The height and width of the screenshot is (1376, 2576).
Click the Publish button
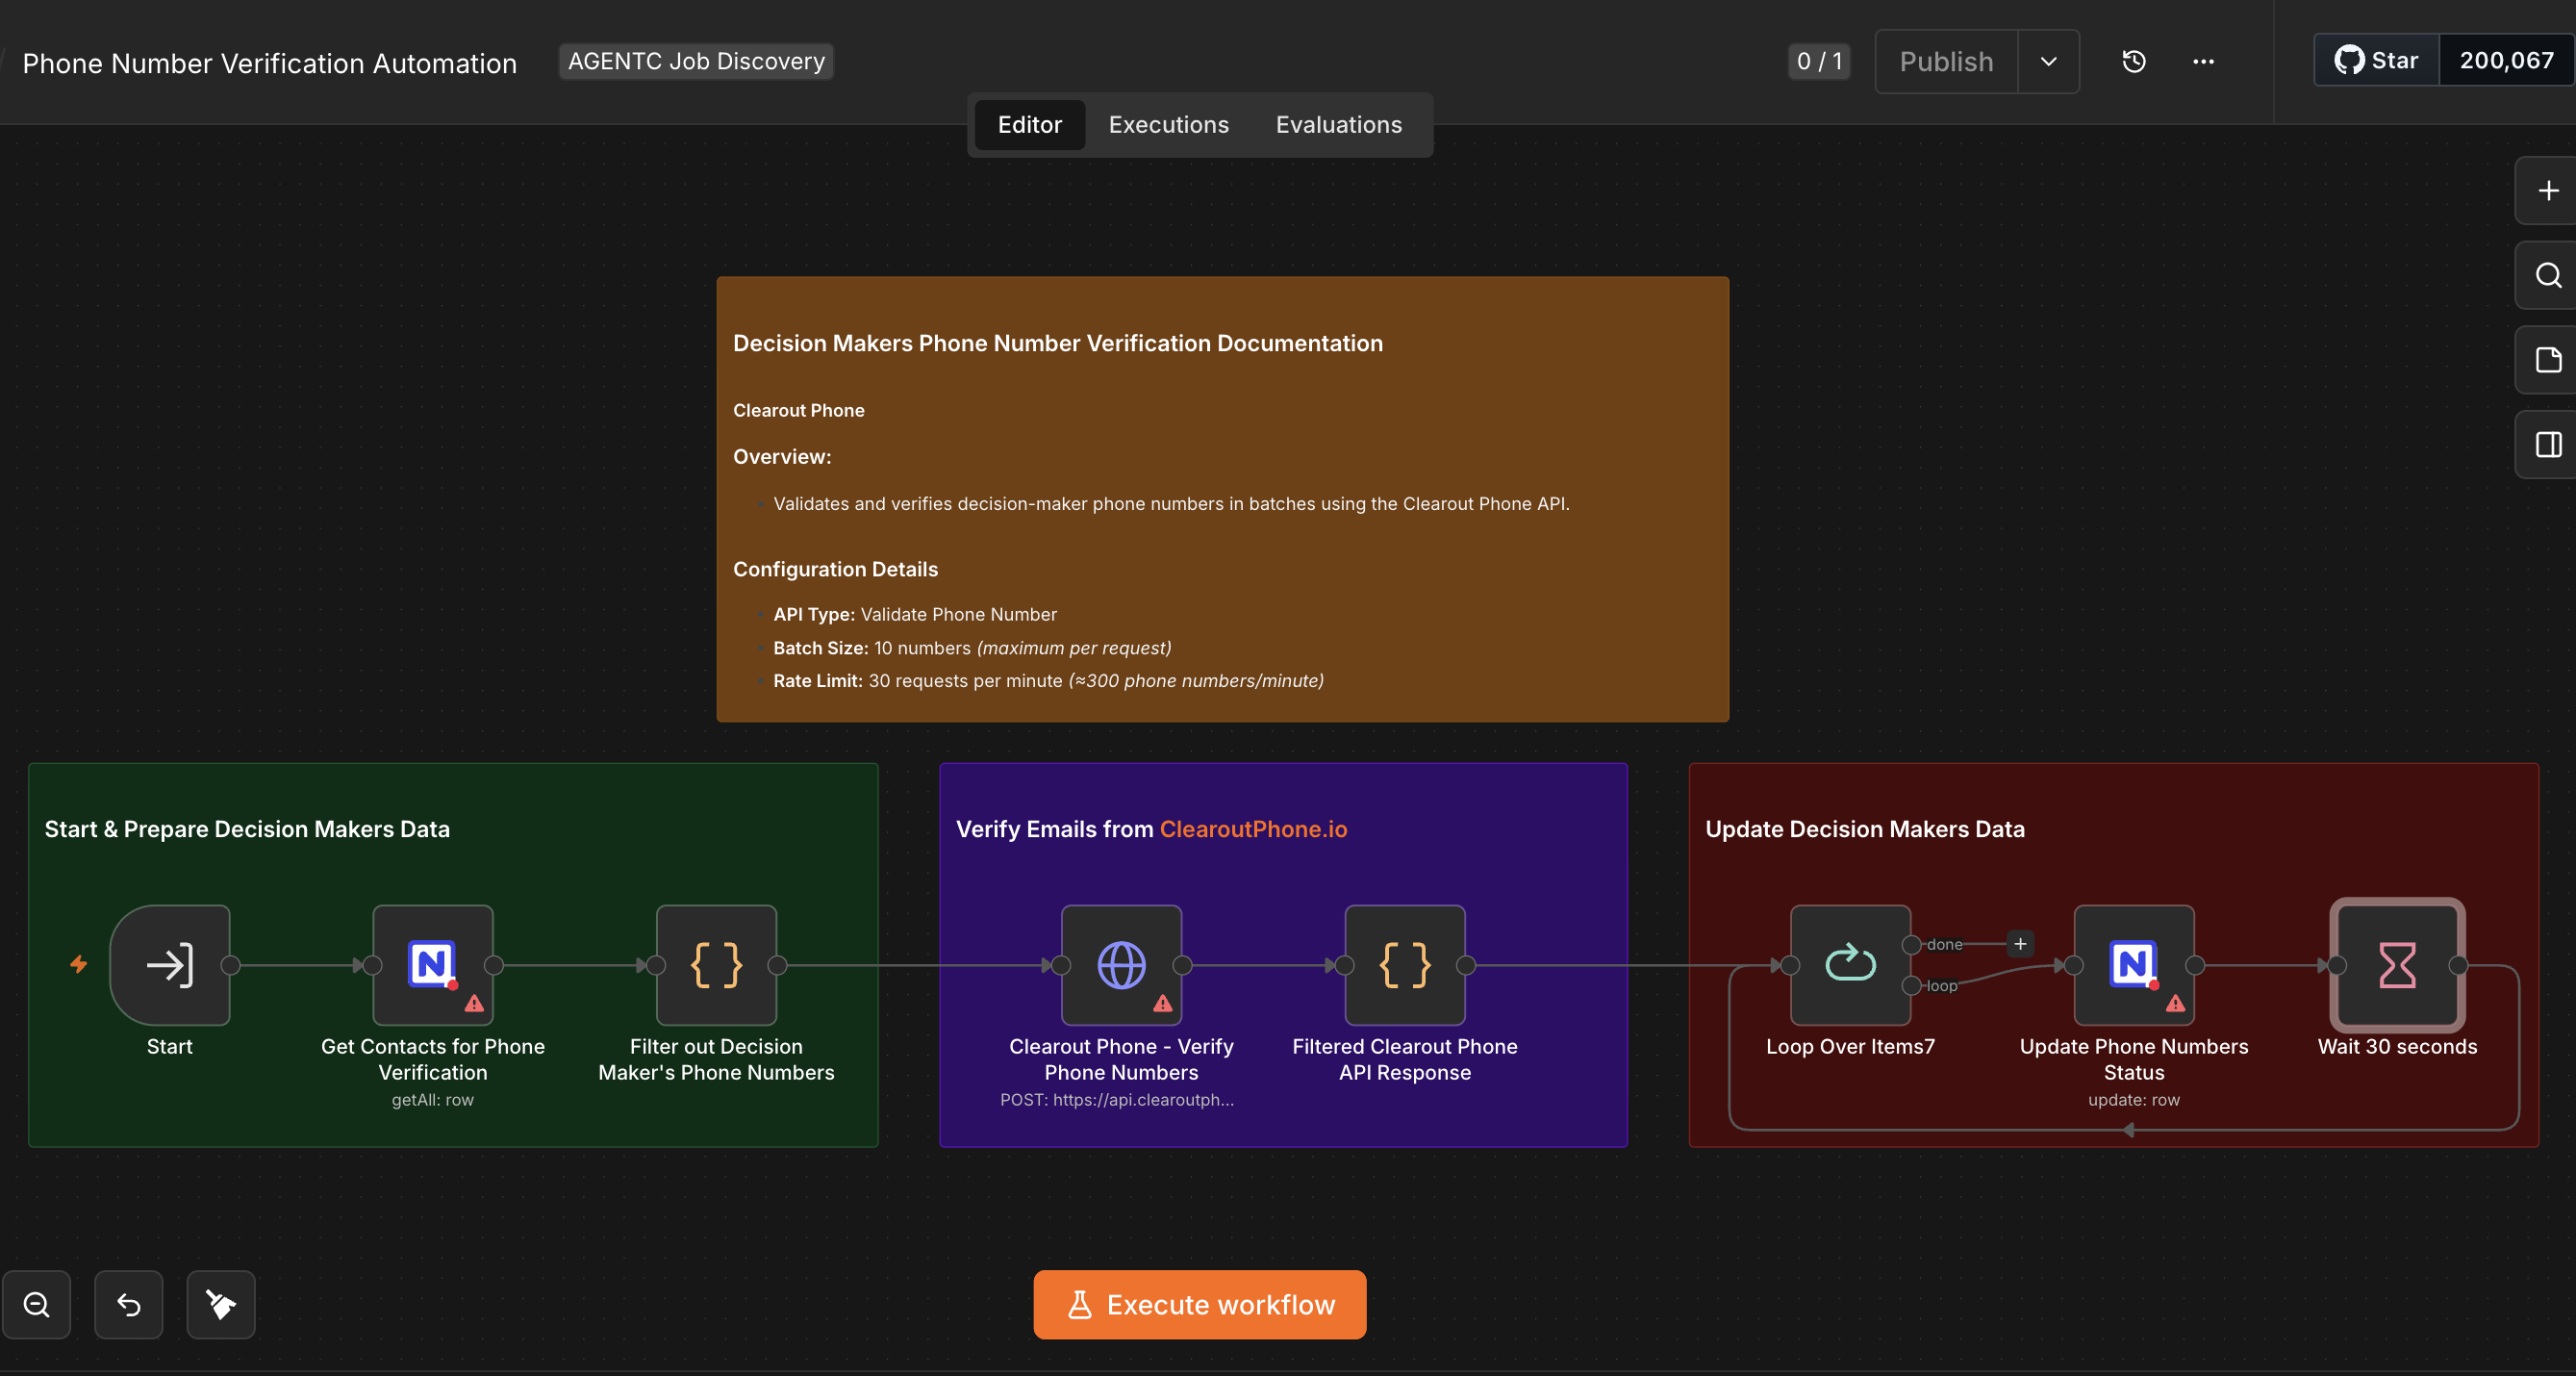pos(1946,62)
